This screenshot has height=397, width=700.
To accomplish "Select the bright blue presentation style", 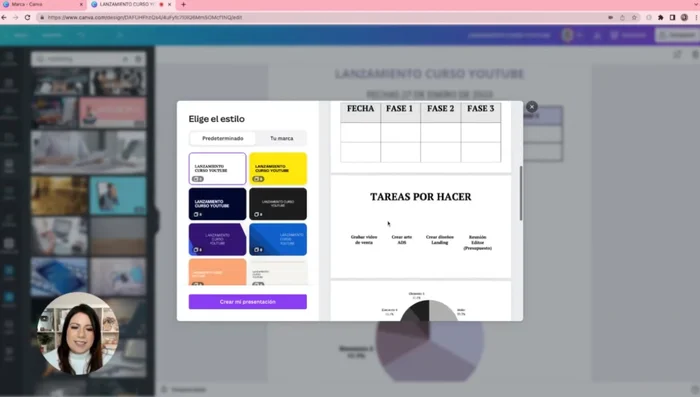I will pos(278,239).
